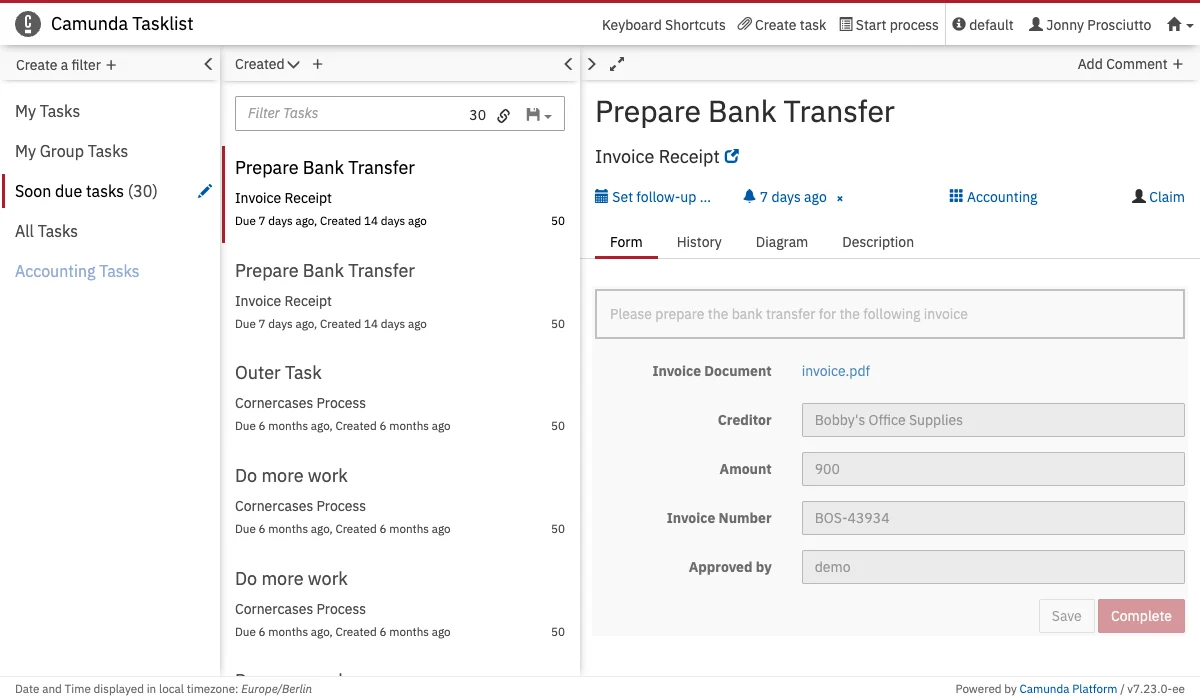Image resolution: width=1200 pixels, height=700 pixels.
Task: Set follow-up date calendar link
Action: tap(653, 197)
